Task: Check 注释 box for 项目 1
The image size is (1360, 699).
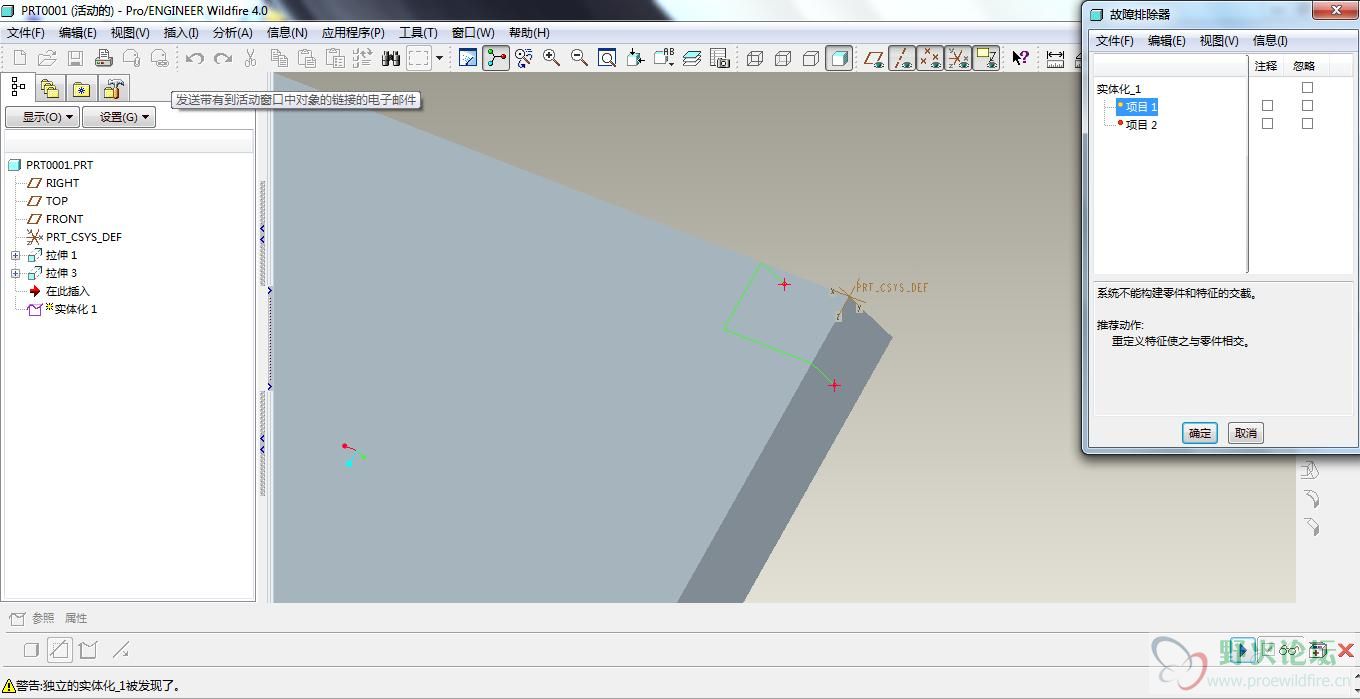Action: click(1268, 106)
